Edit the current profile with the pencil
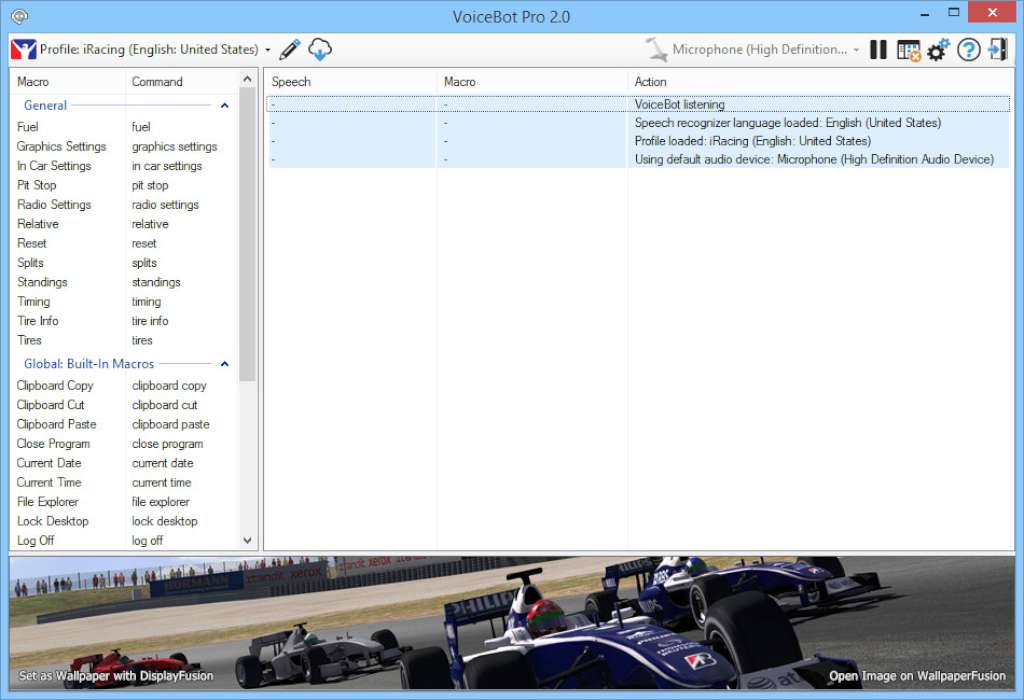1024x700 pixels. click(x=289, y=48)
